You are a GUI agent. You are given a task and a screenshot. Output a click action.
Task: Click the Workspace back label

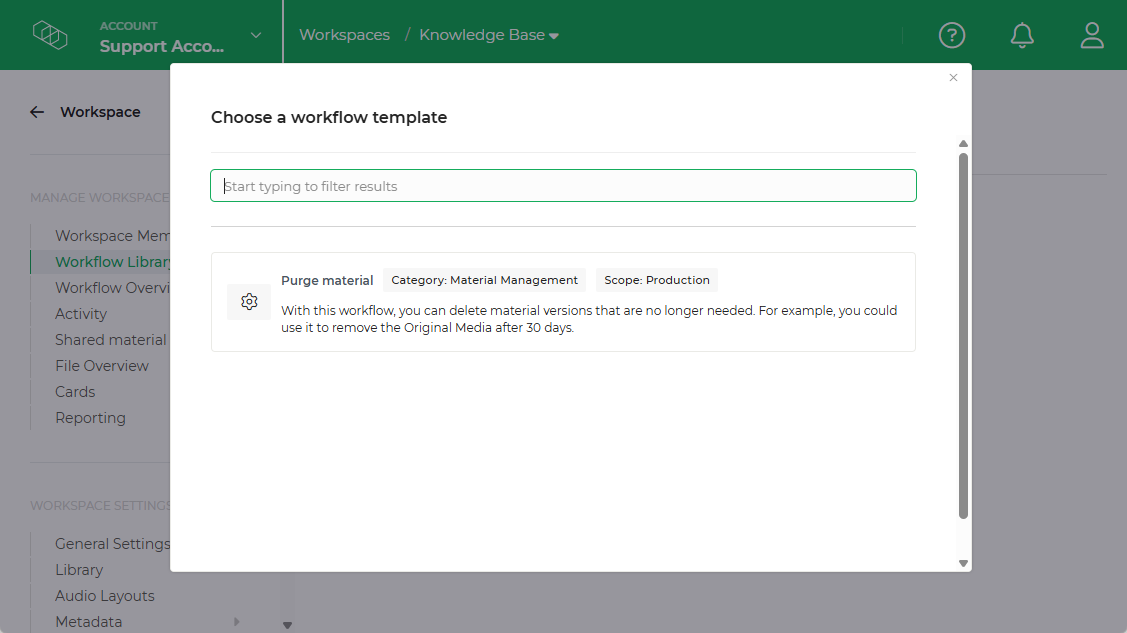click(101, 112)
